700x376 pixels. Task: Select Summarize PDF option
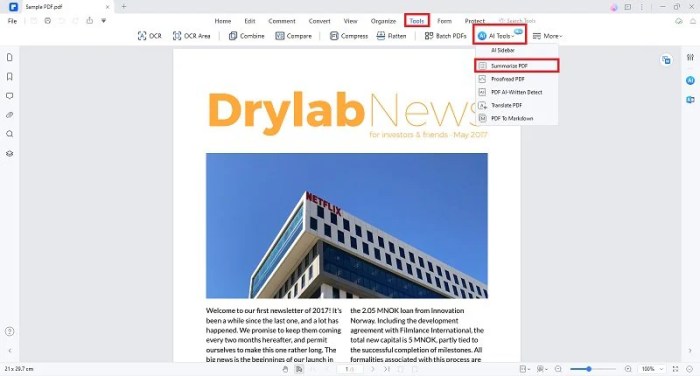tap(517, 66)
